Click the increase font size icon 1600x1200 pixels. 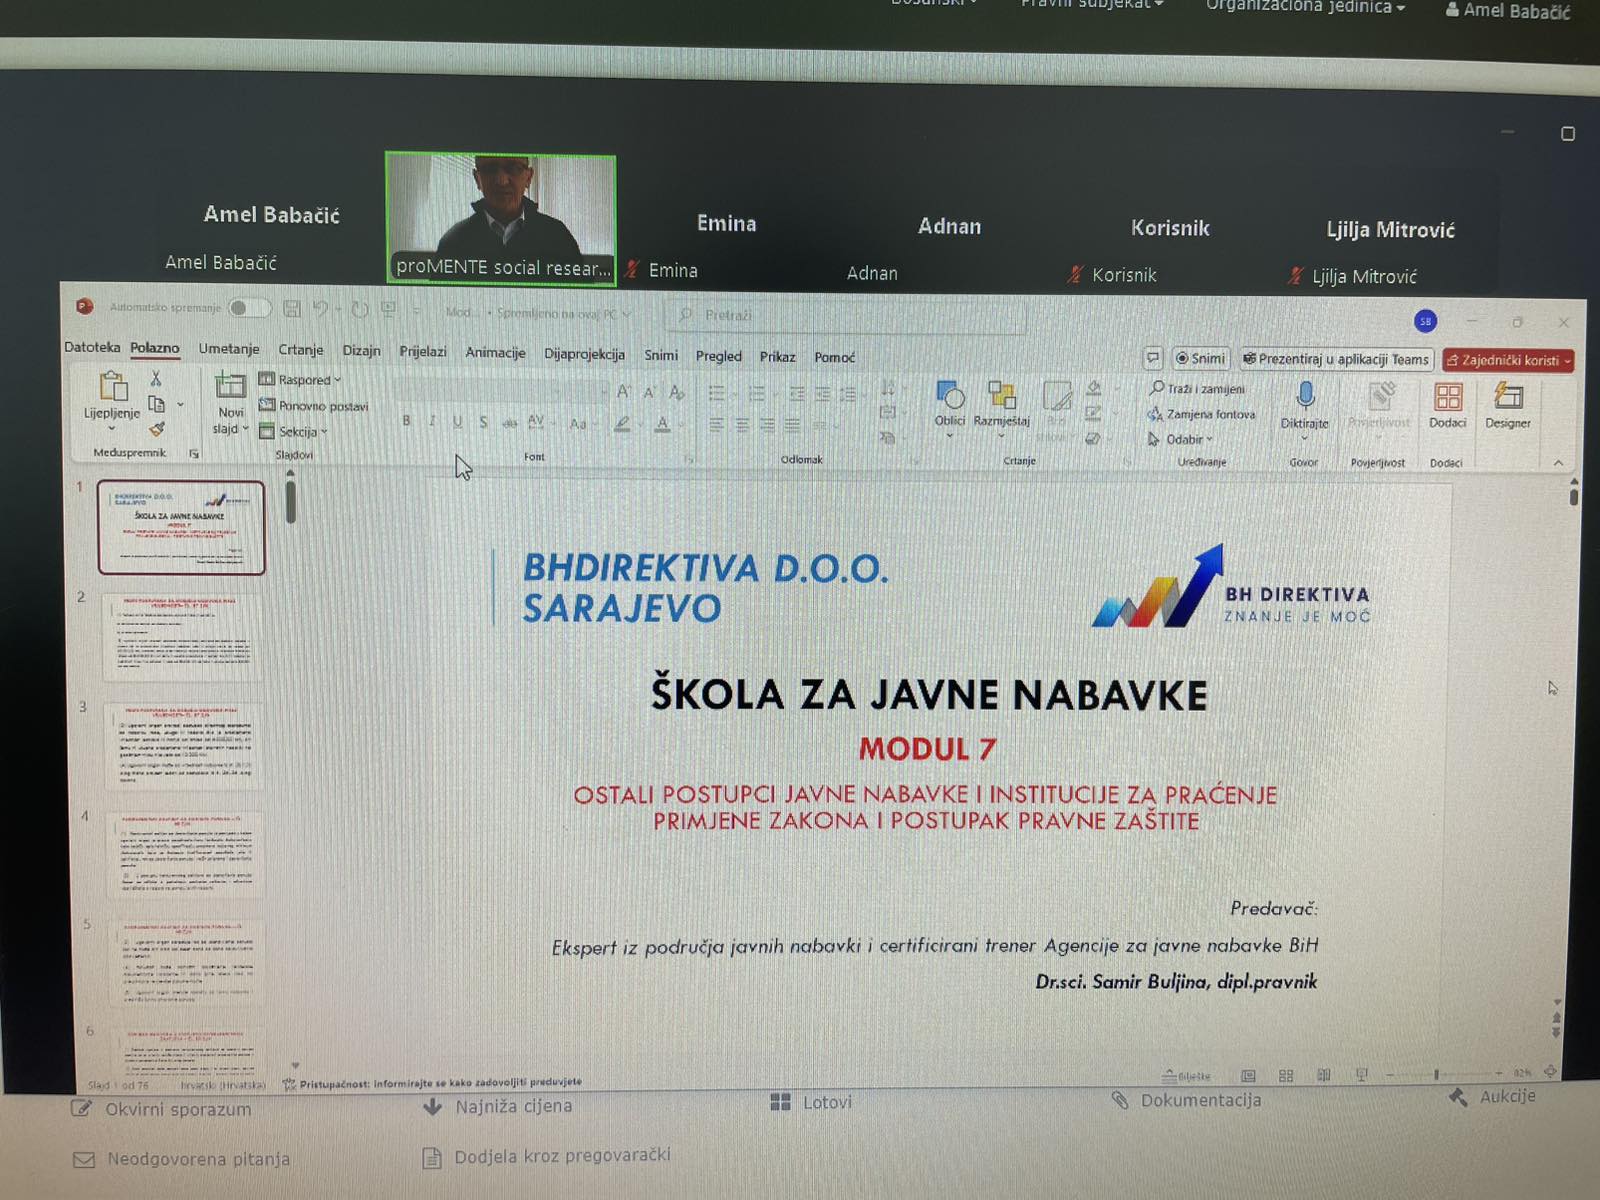tap(624, 392)
